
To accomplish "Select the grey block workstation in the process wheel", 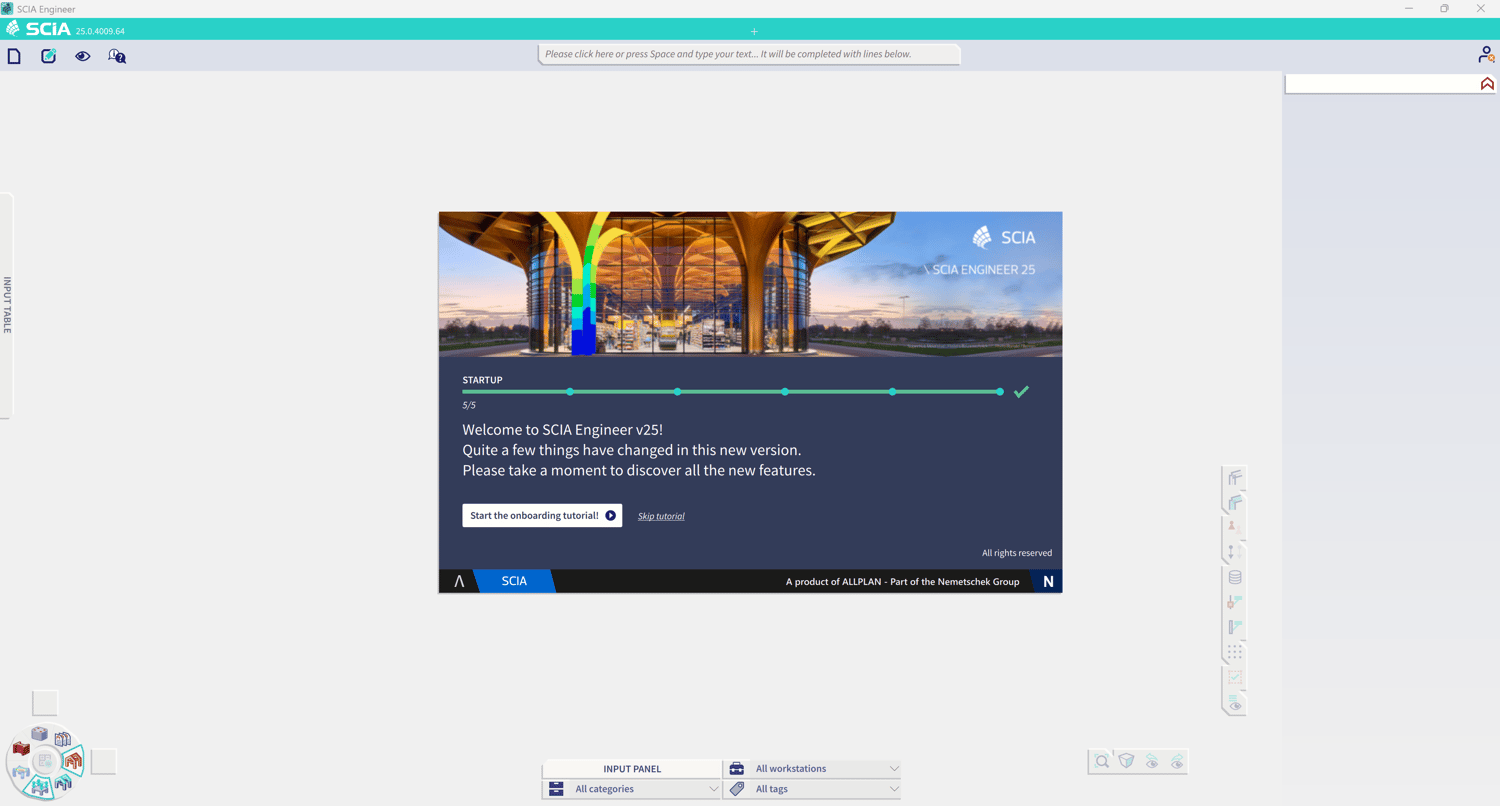I will coord(39,734).
